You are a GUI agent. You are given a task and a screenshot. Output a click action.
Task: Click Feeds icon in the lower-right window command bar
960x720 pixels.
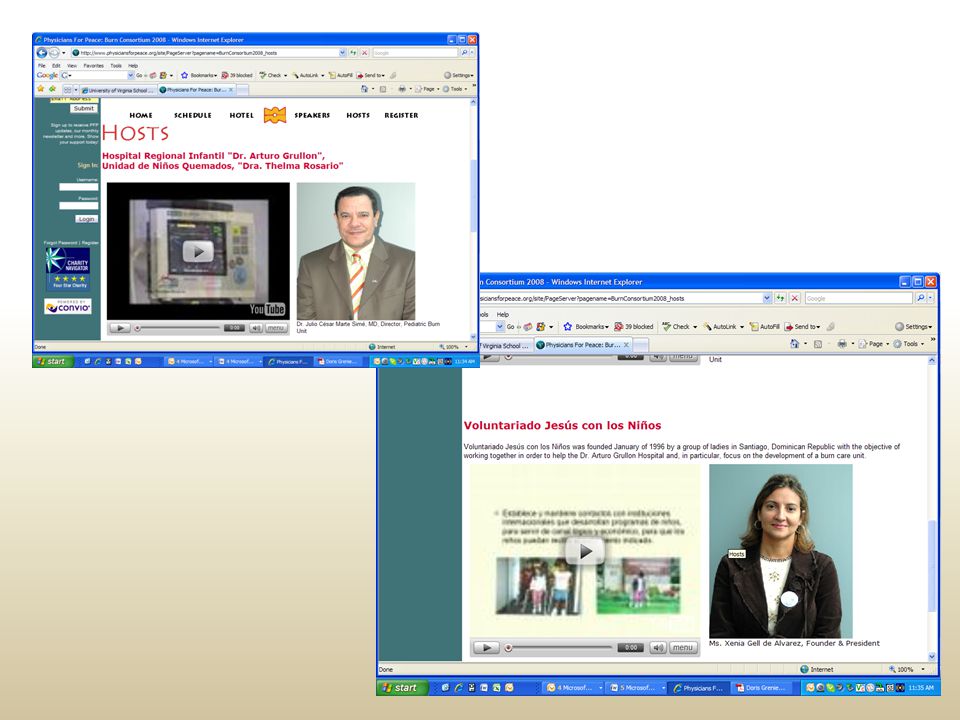(x=817, y=343)
